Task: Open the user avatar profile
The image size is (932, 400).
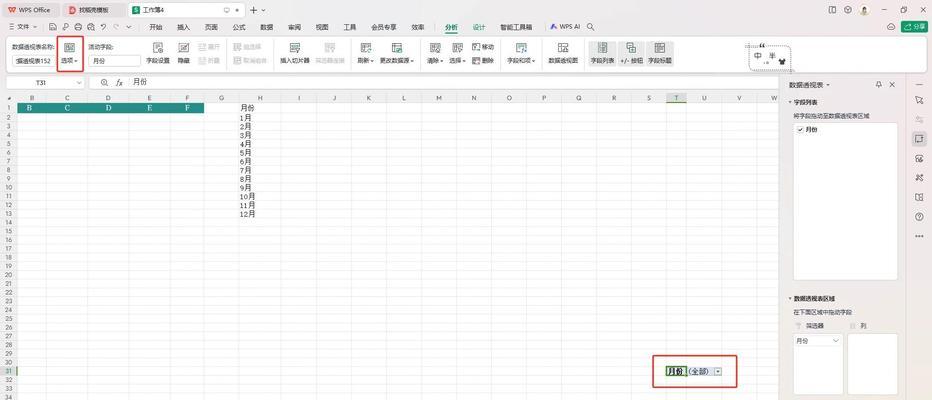Action: coord(864,10)
